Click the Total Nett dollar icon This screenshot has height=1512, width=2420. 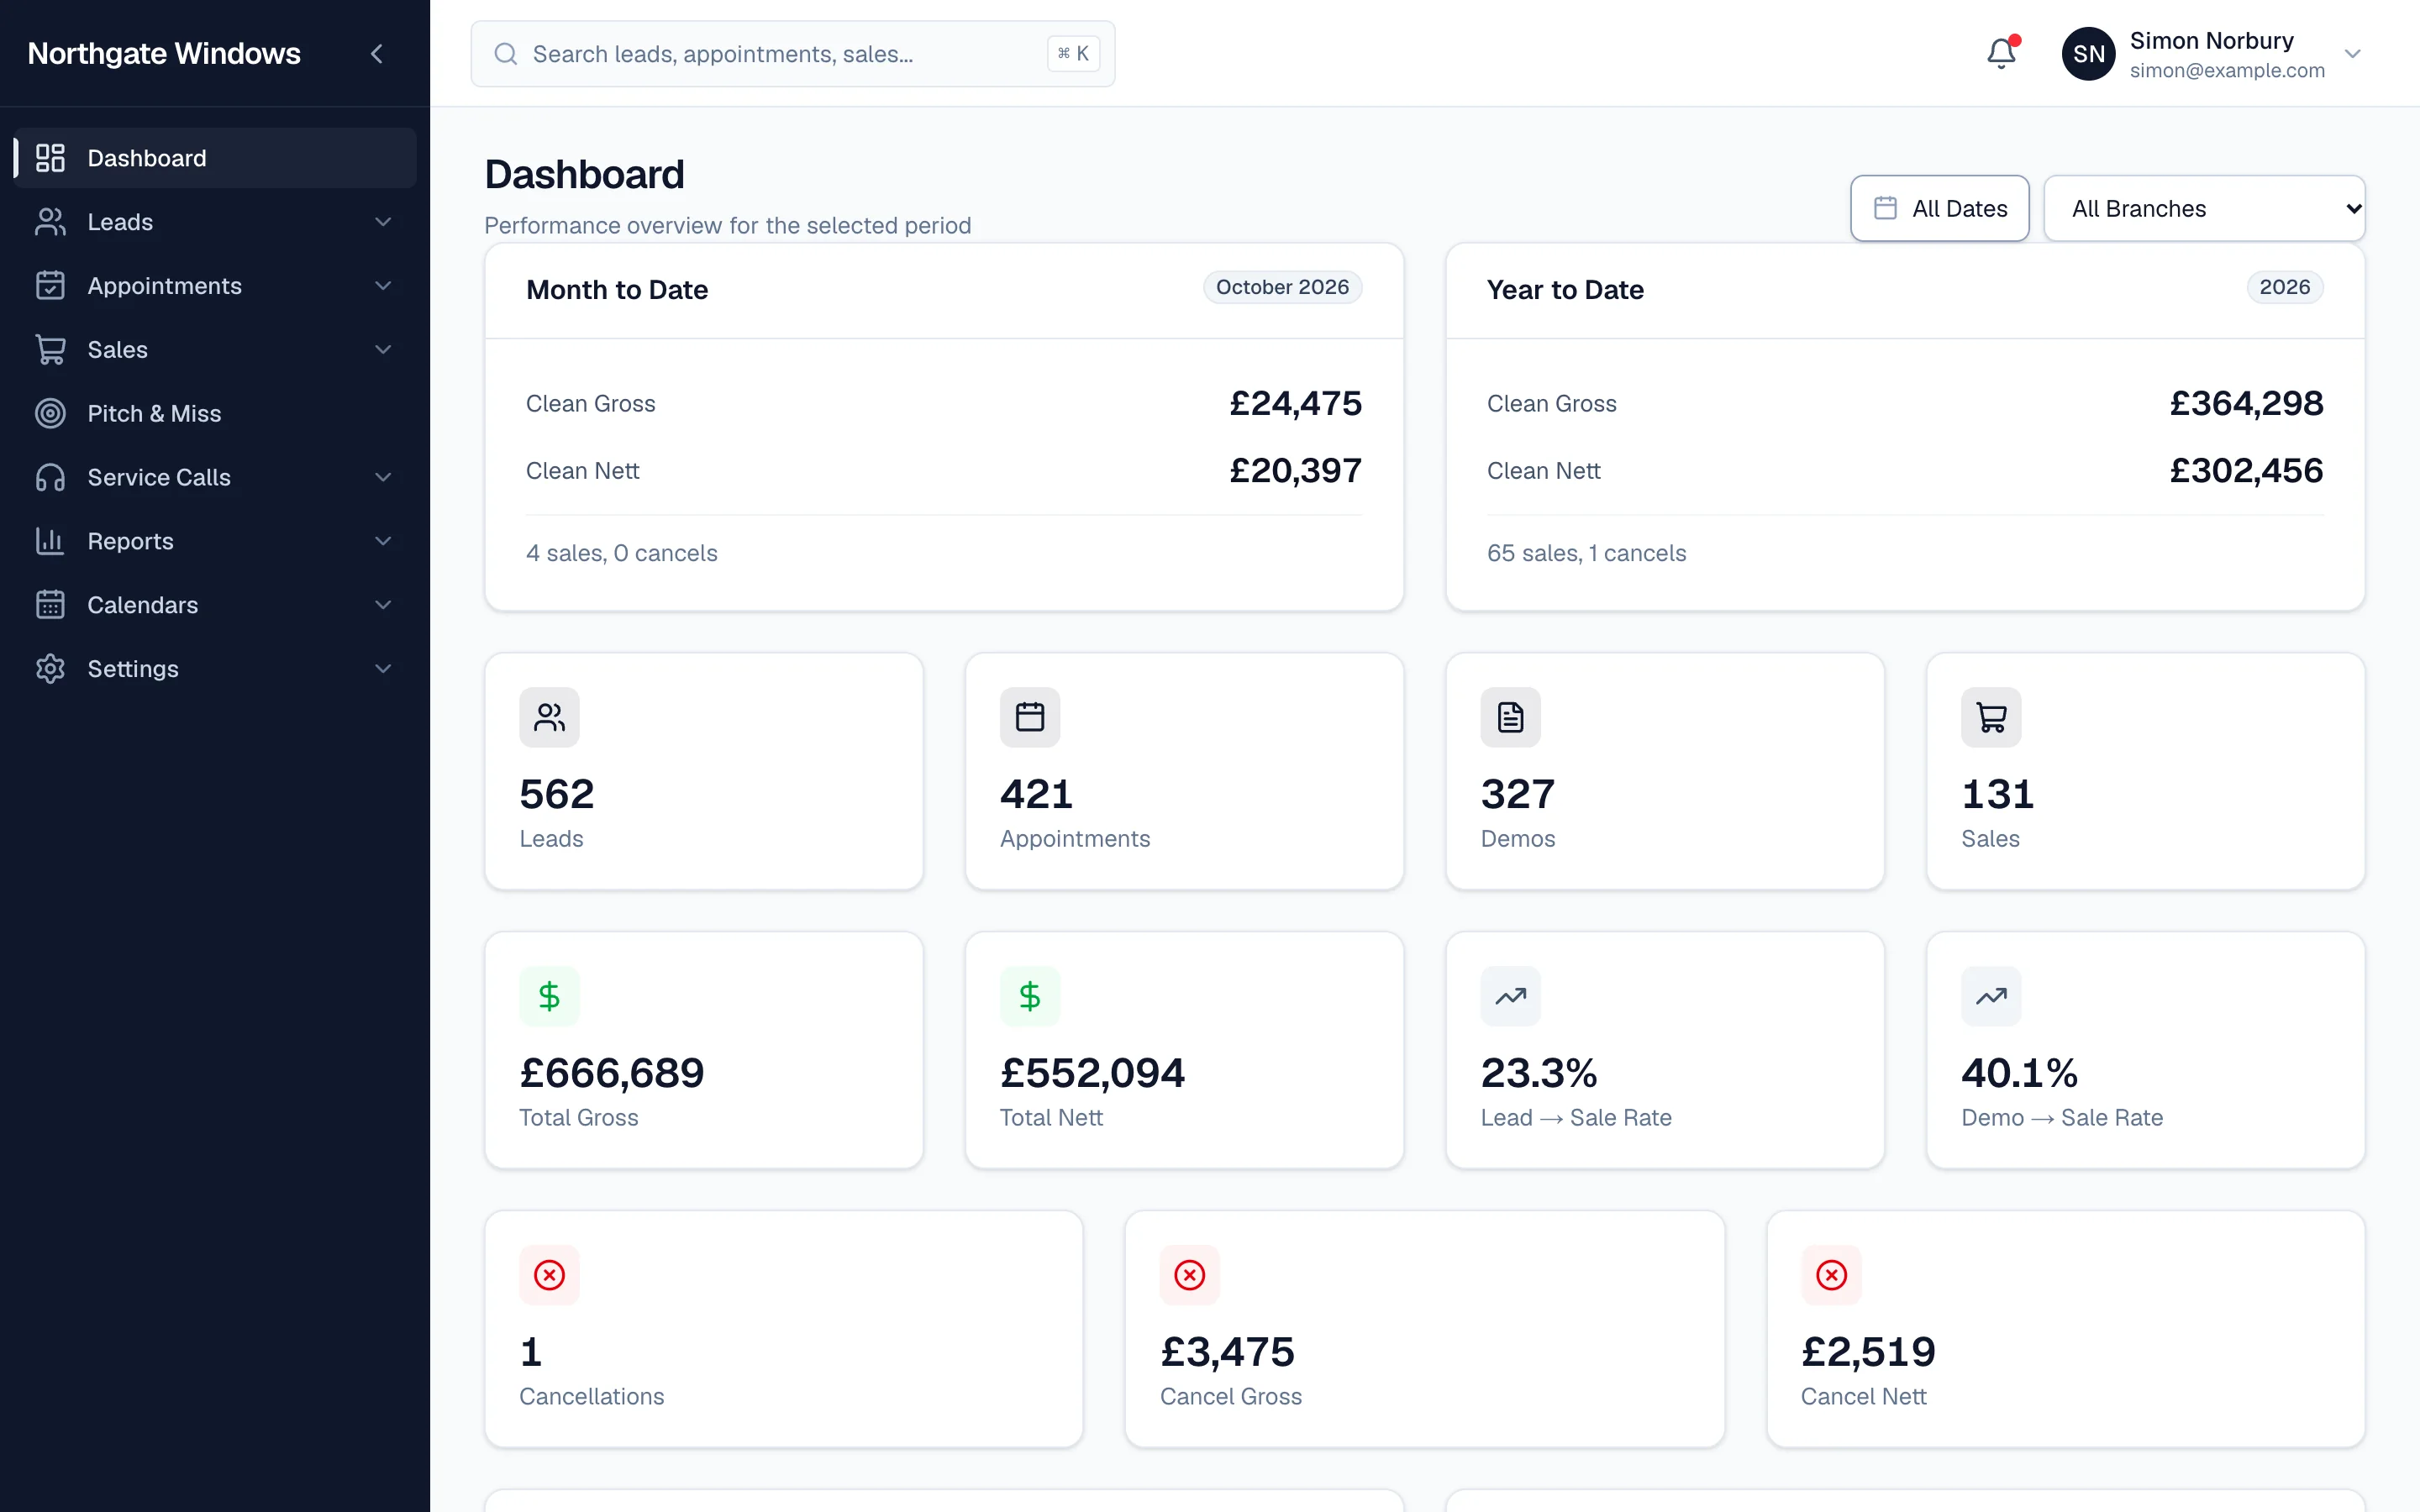coord(1030,996)
